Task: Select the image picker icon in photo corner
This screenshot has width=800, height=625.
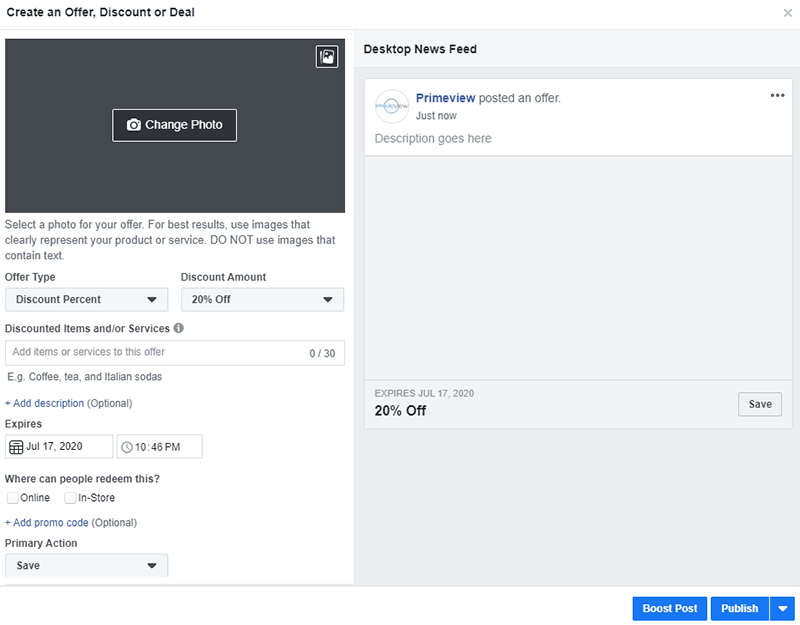Action: coord(326,56)
